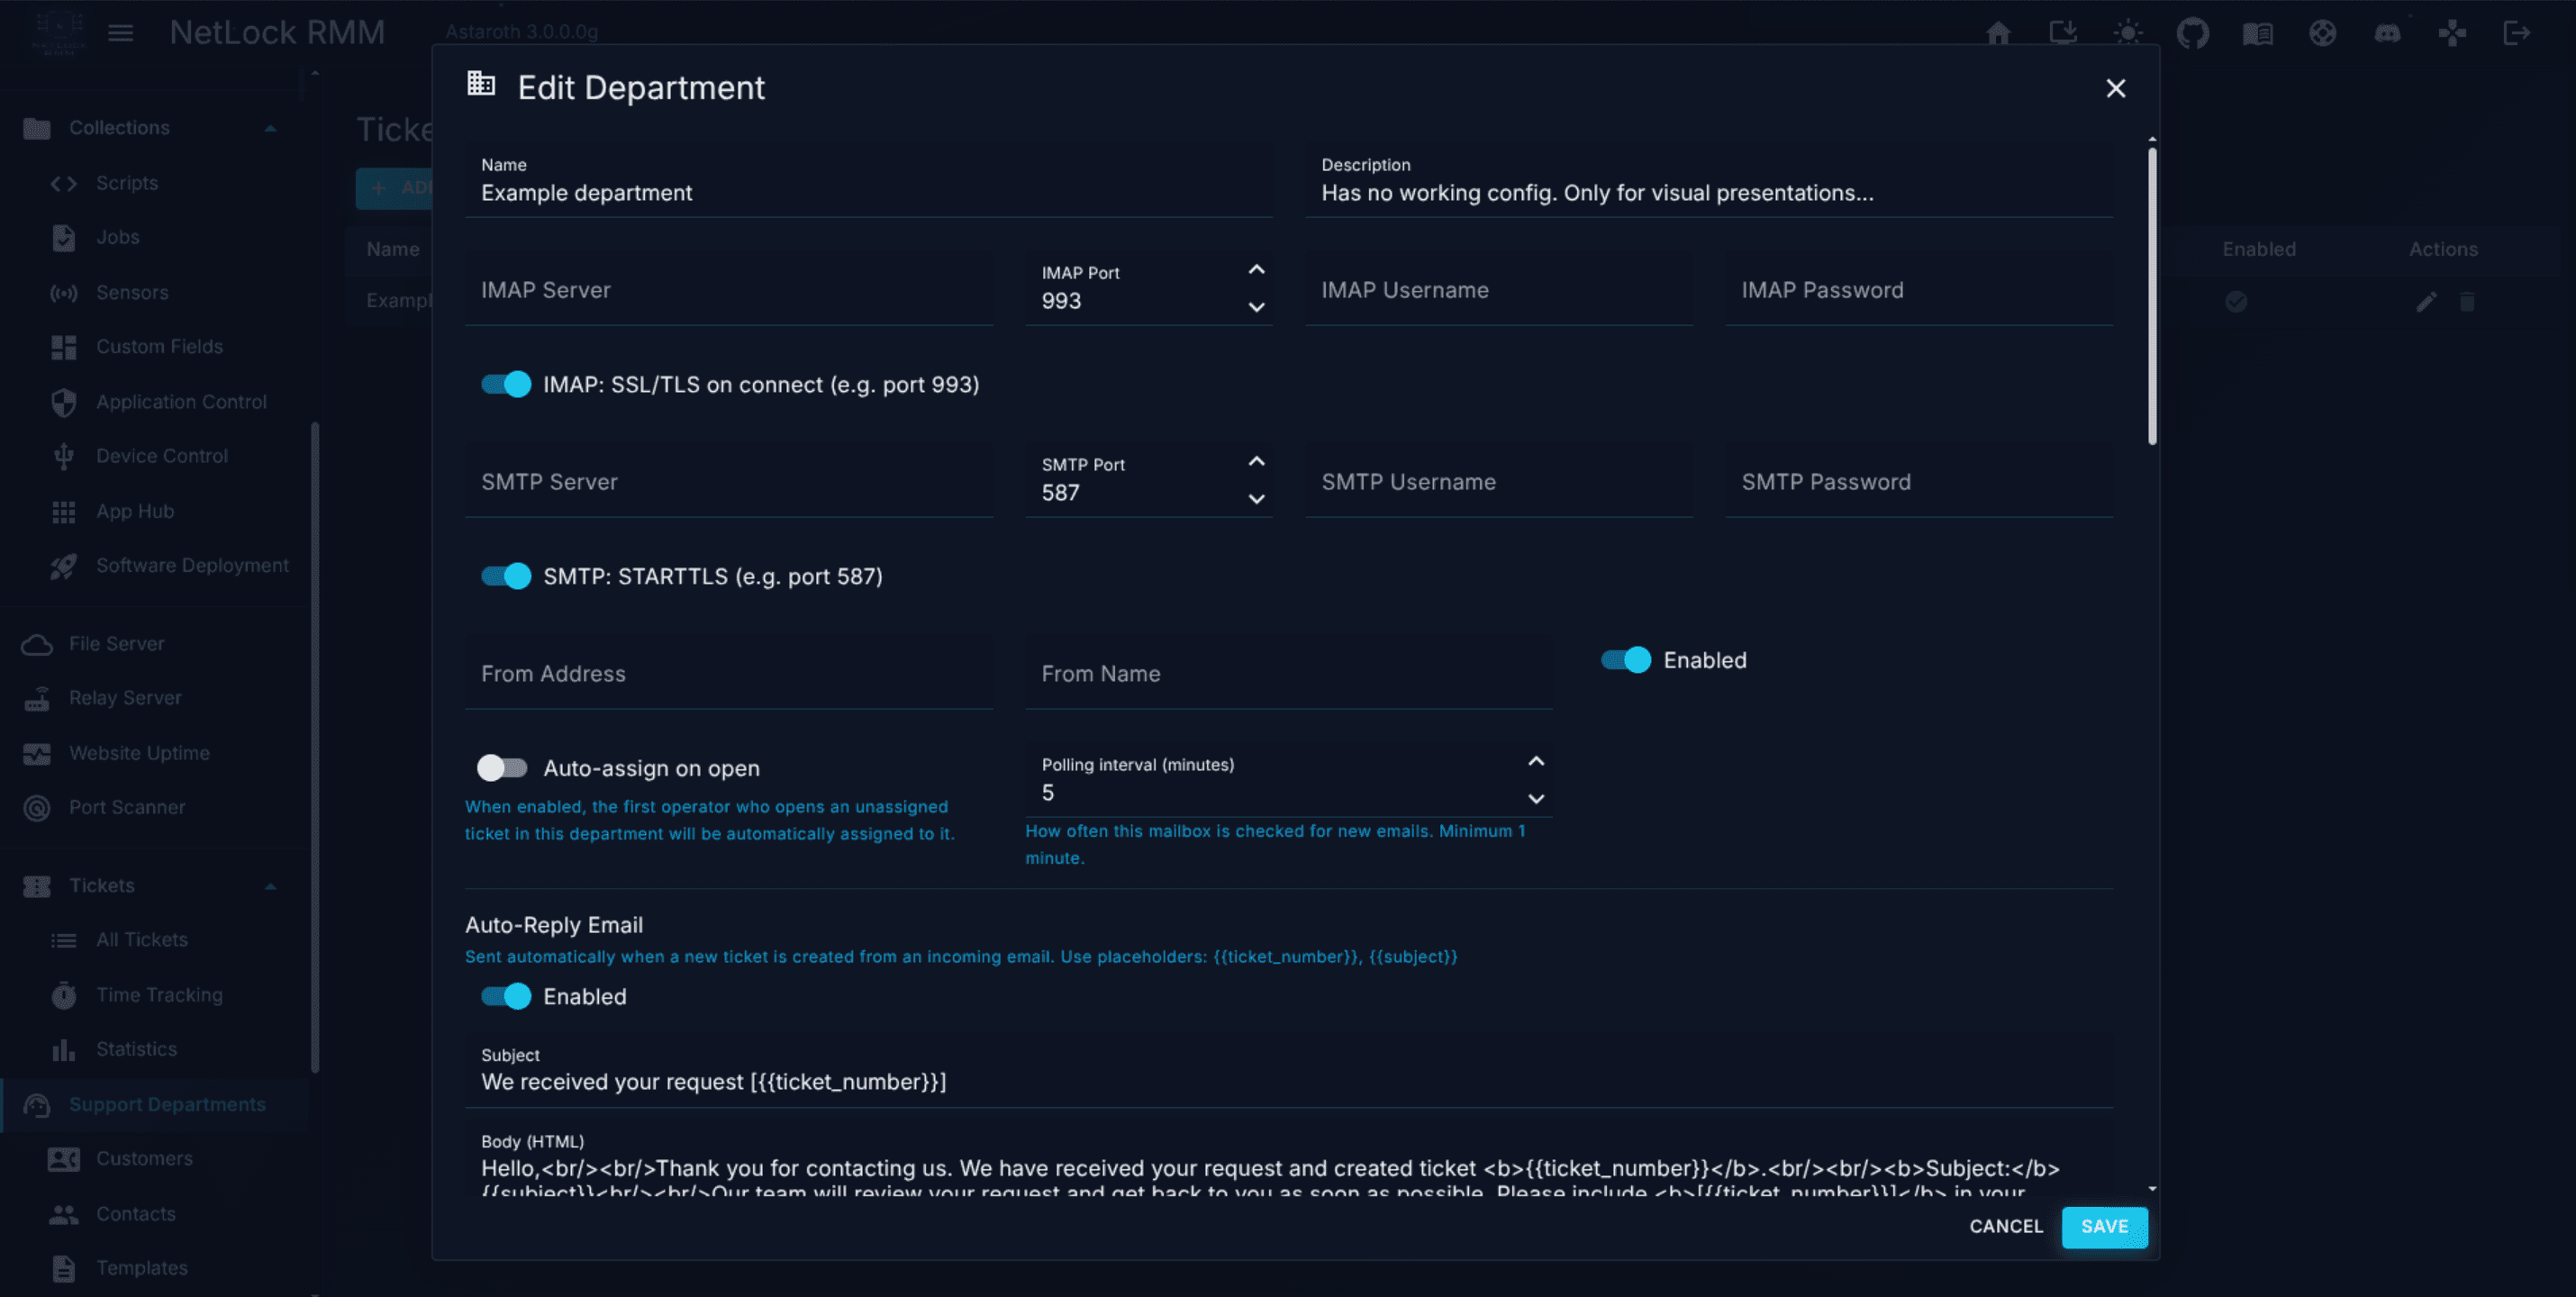This screenshot has width=2576, height=1297.
Task: Click the Scripts code icon in sidebar
Action: [x=64, y=183]
